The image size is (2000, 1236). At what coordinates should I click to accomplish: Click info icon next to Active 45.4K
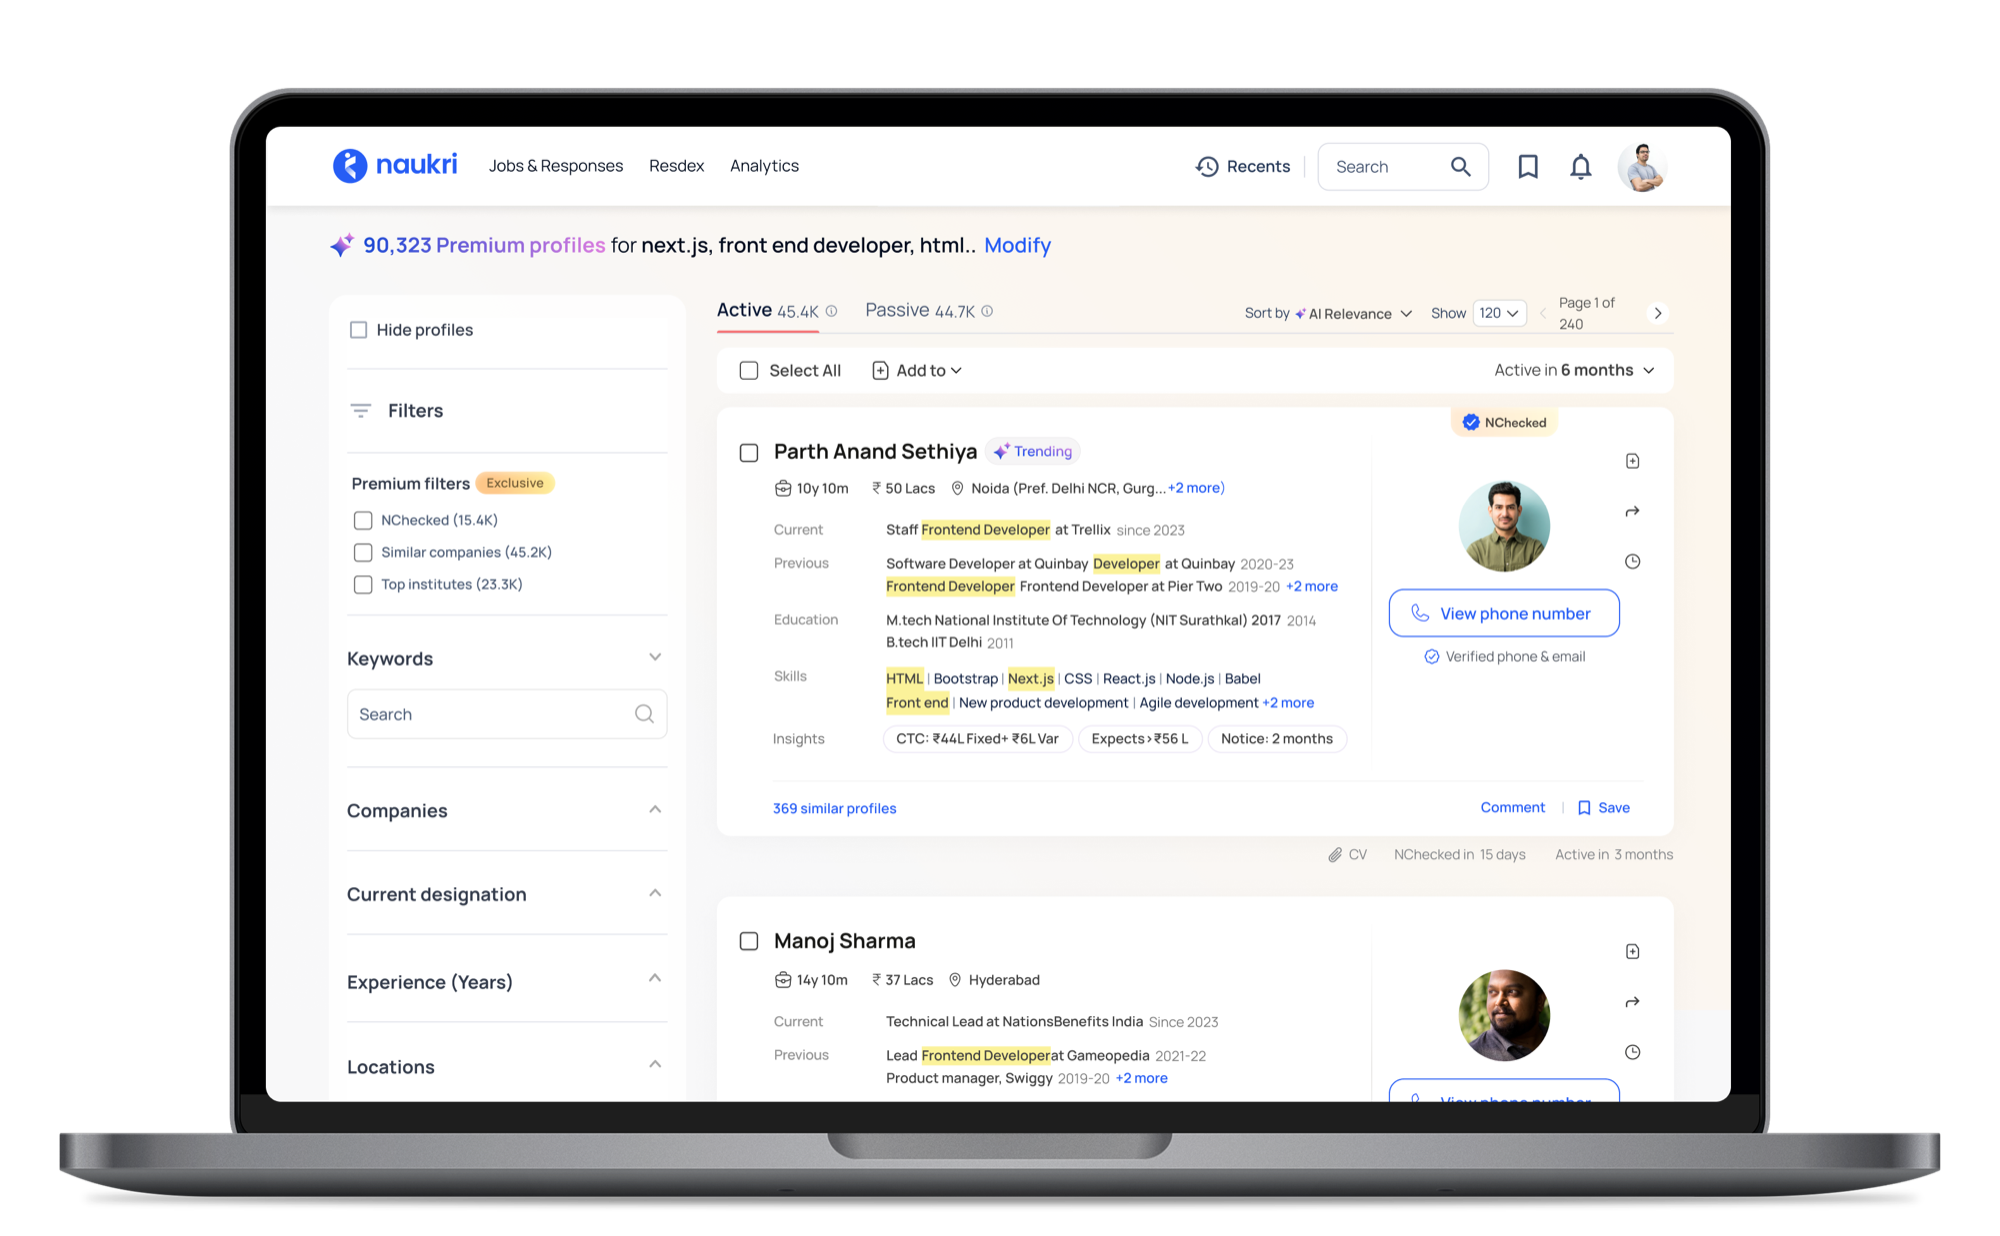[x=831, y=311]
